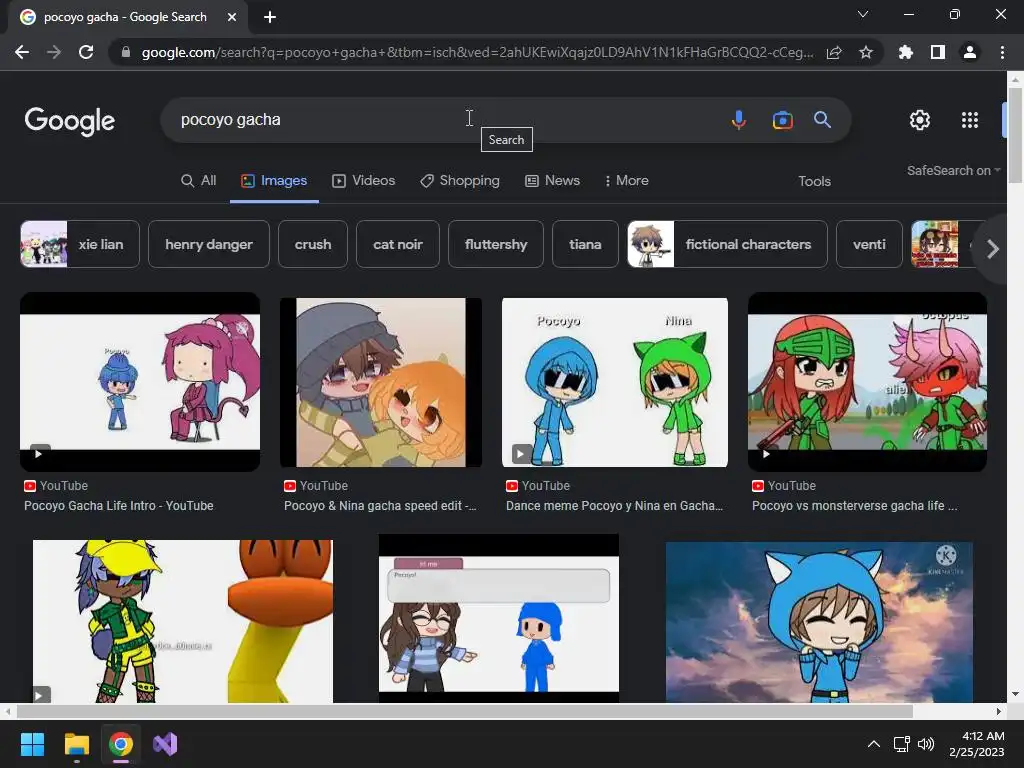Reload the page with refresh icon
Screen dimensions: 1024x768
pos(86,52)
